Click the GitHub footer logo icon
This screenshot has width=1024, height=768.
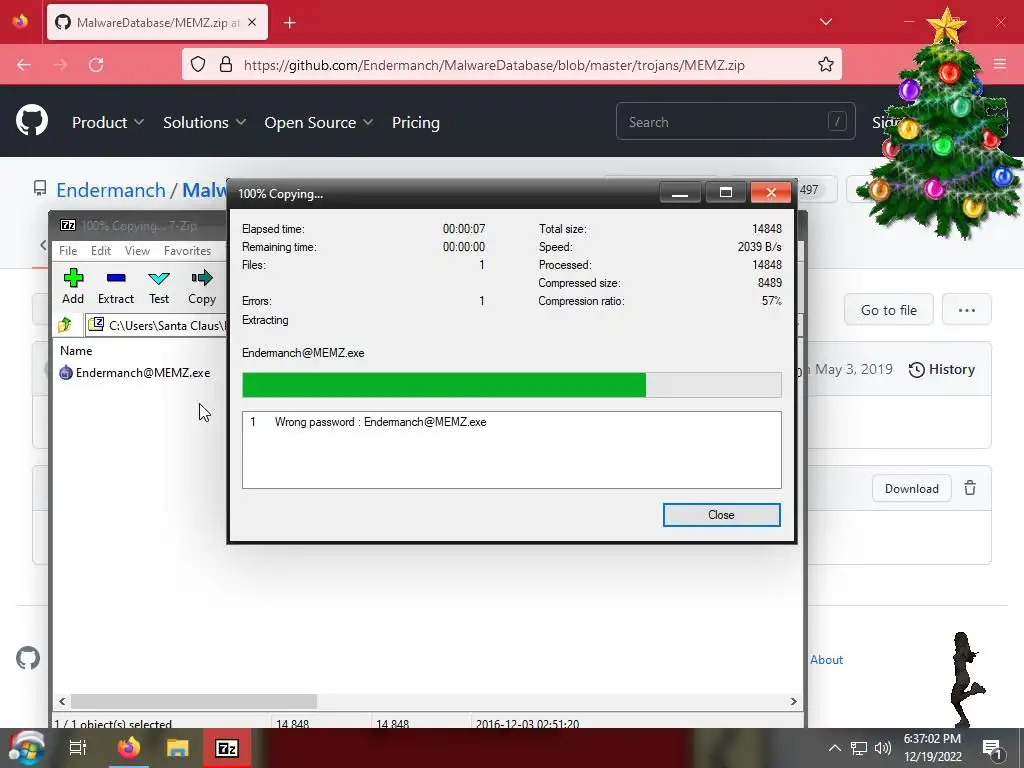pos(28,658)
